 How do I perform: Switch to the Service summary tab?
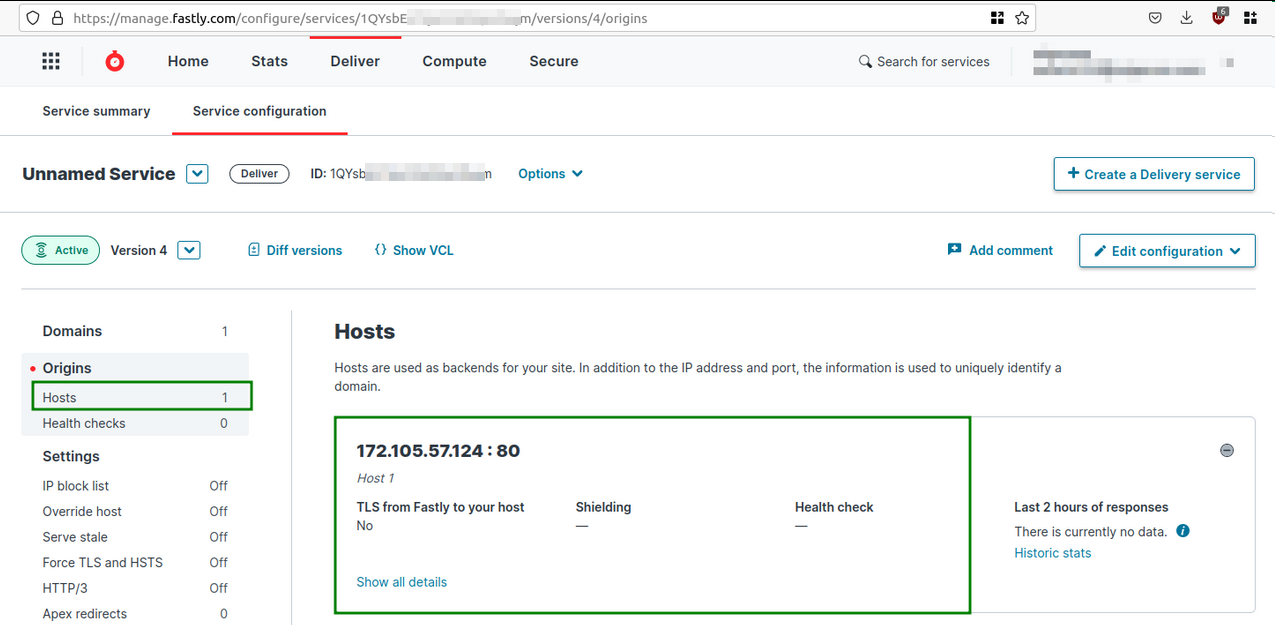[x=96, y=111]
